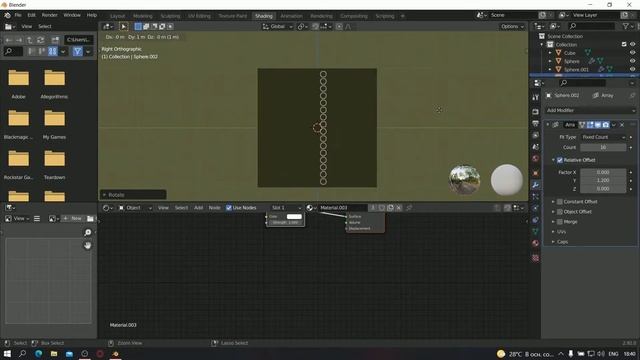This screenshot has height=360, width=640.
Task: Open the viewport Options dropdown
Action: pos(512,27)
